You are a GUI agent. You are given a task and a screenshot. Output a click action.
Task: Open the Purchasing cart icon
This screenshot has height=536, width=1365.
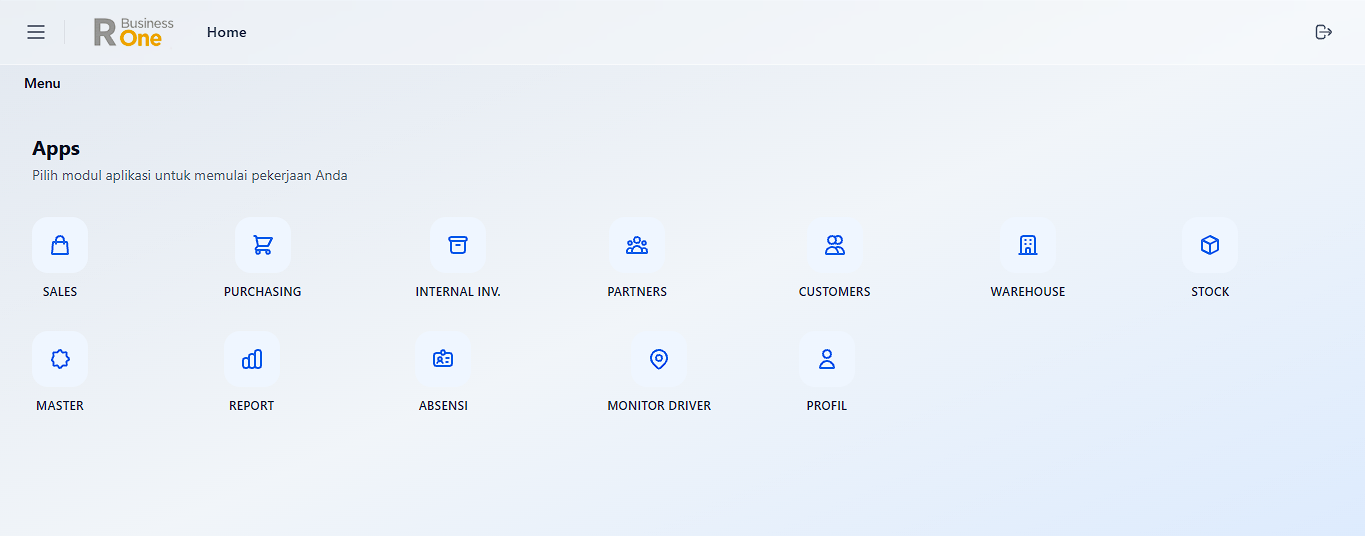263,245
